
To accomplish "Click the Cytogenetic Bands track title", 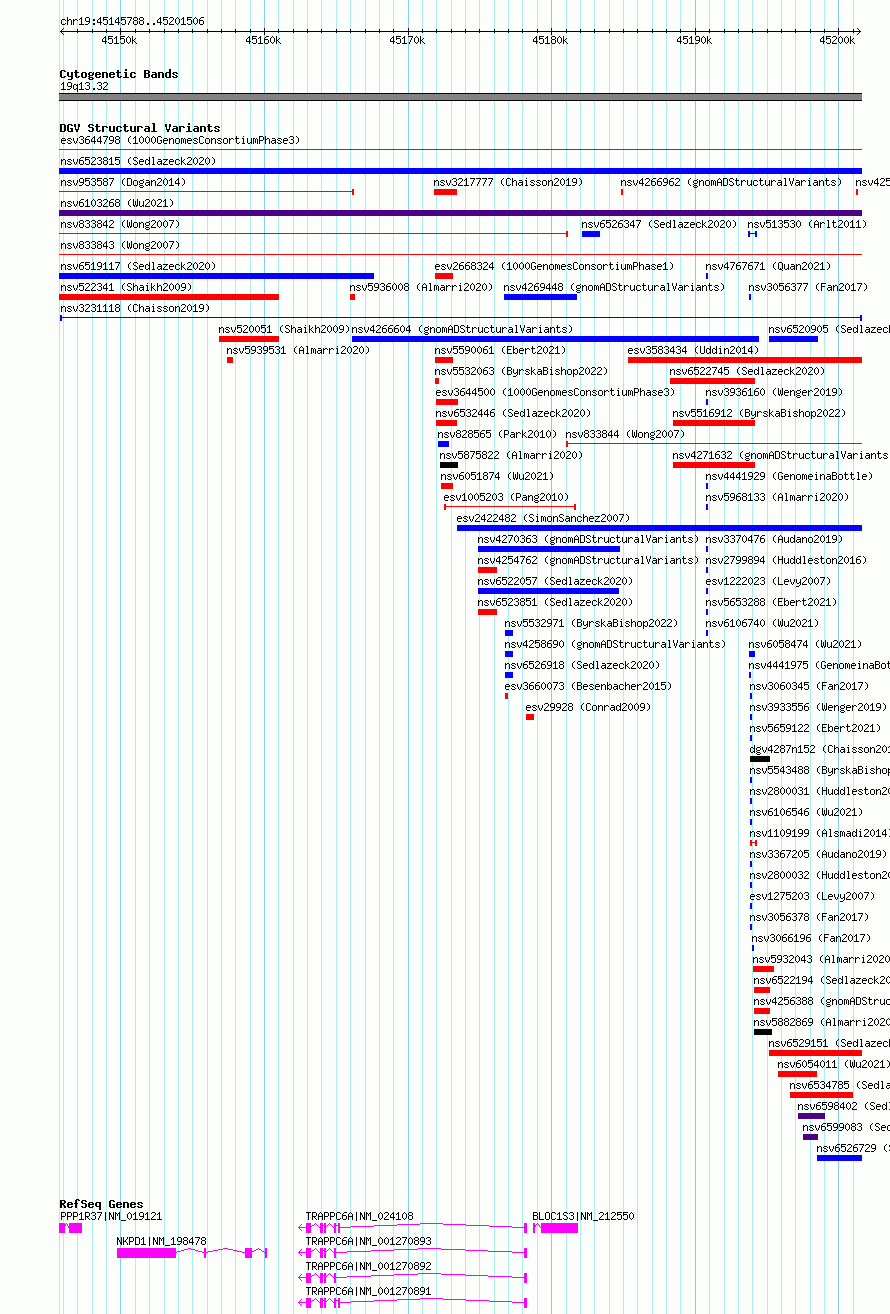I will pos(119,74).
